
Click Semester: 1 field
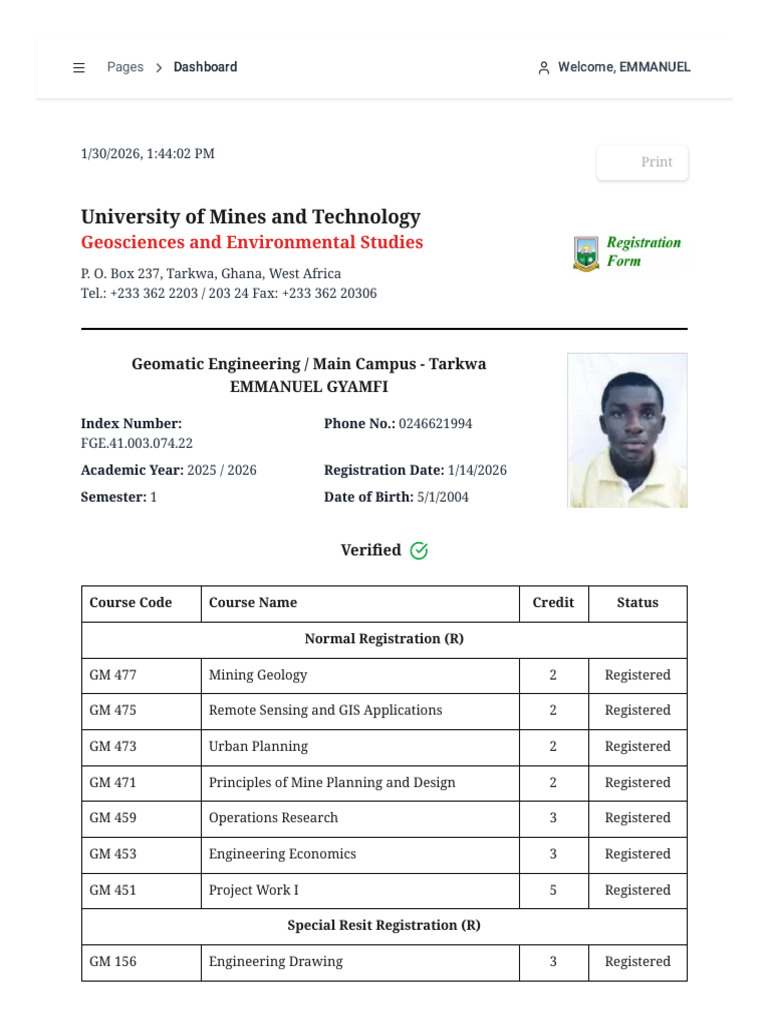119,497
